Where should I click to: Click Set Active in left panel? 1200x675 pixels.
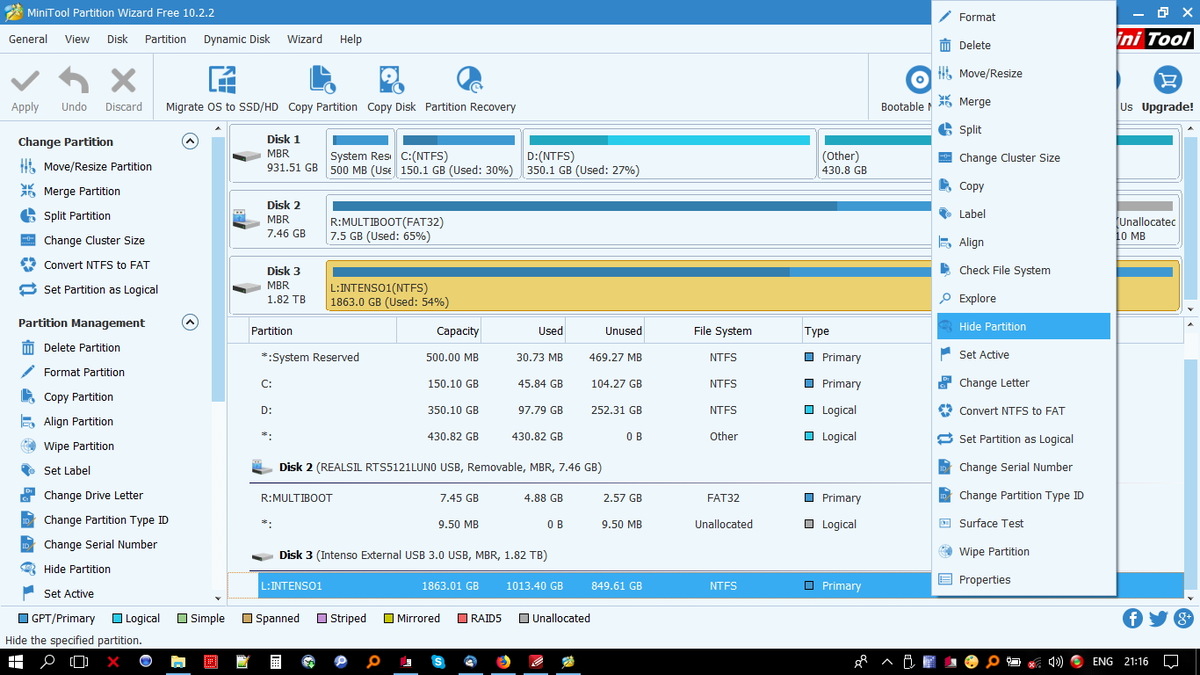69,594
